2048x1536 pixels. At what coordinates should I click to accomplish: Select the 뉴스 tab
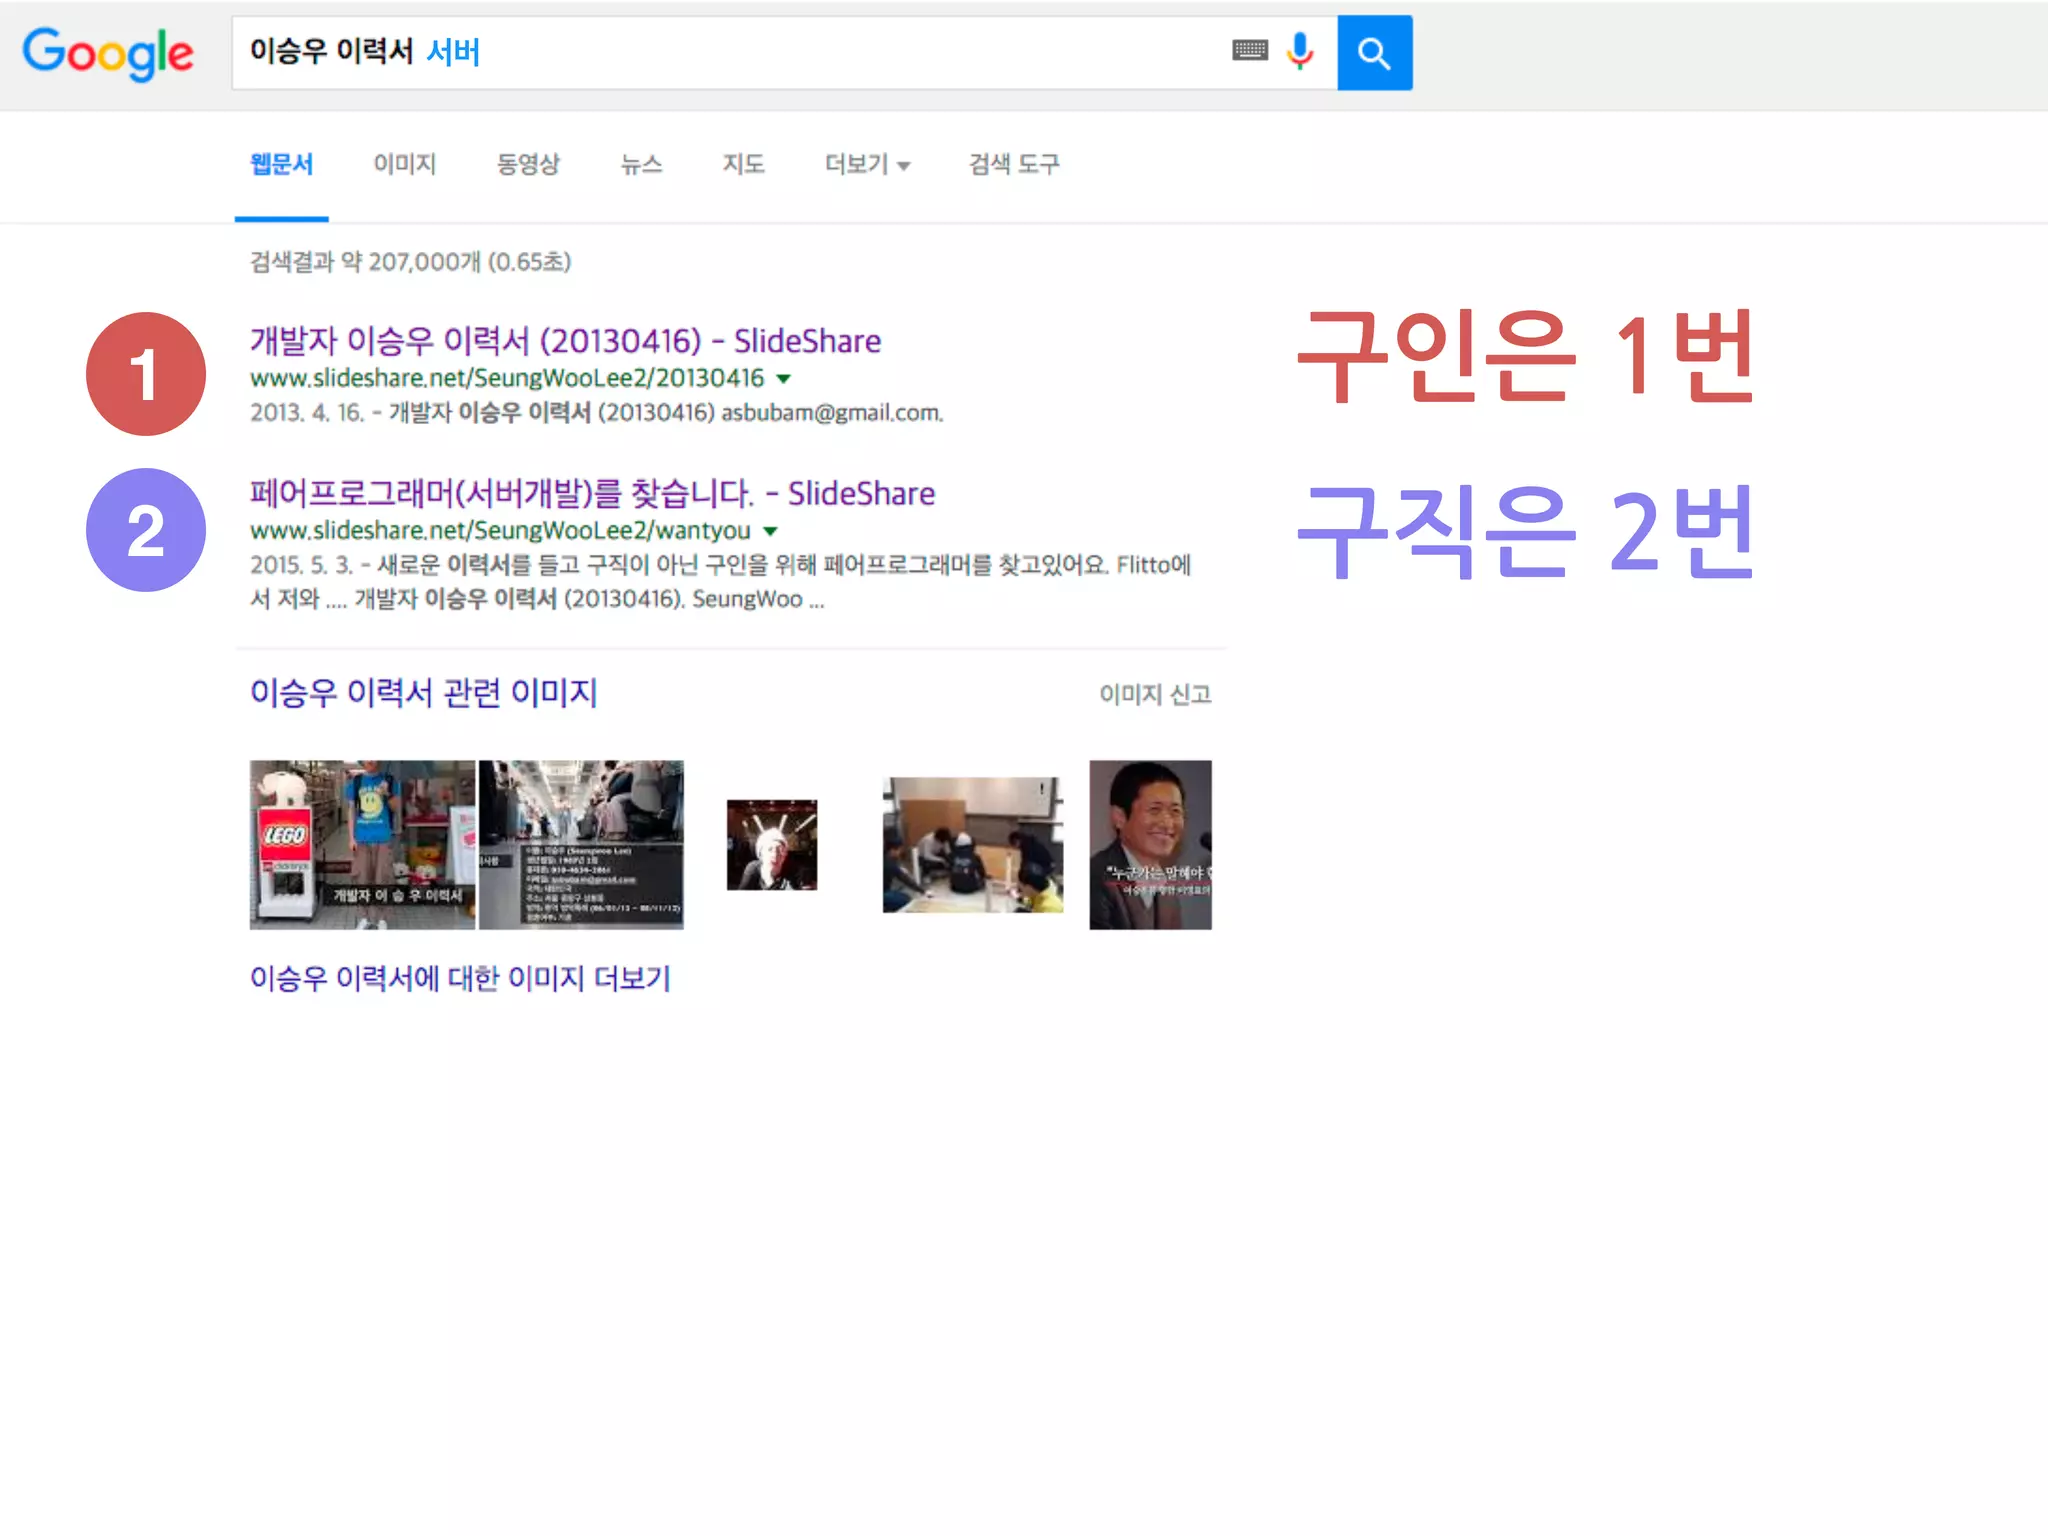pyautogui.click(x=641, y=164)
